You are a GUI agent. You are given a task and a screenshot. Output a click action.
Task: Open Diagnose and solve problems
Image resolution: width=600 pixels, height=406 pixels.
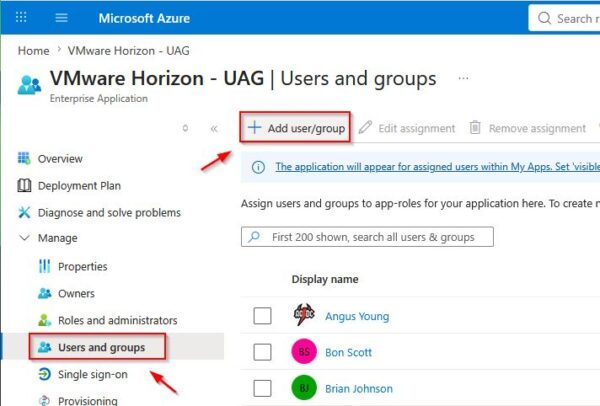[x=99, y=212]
